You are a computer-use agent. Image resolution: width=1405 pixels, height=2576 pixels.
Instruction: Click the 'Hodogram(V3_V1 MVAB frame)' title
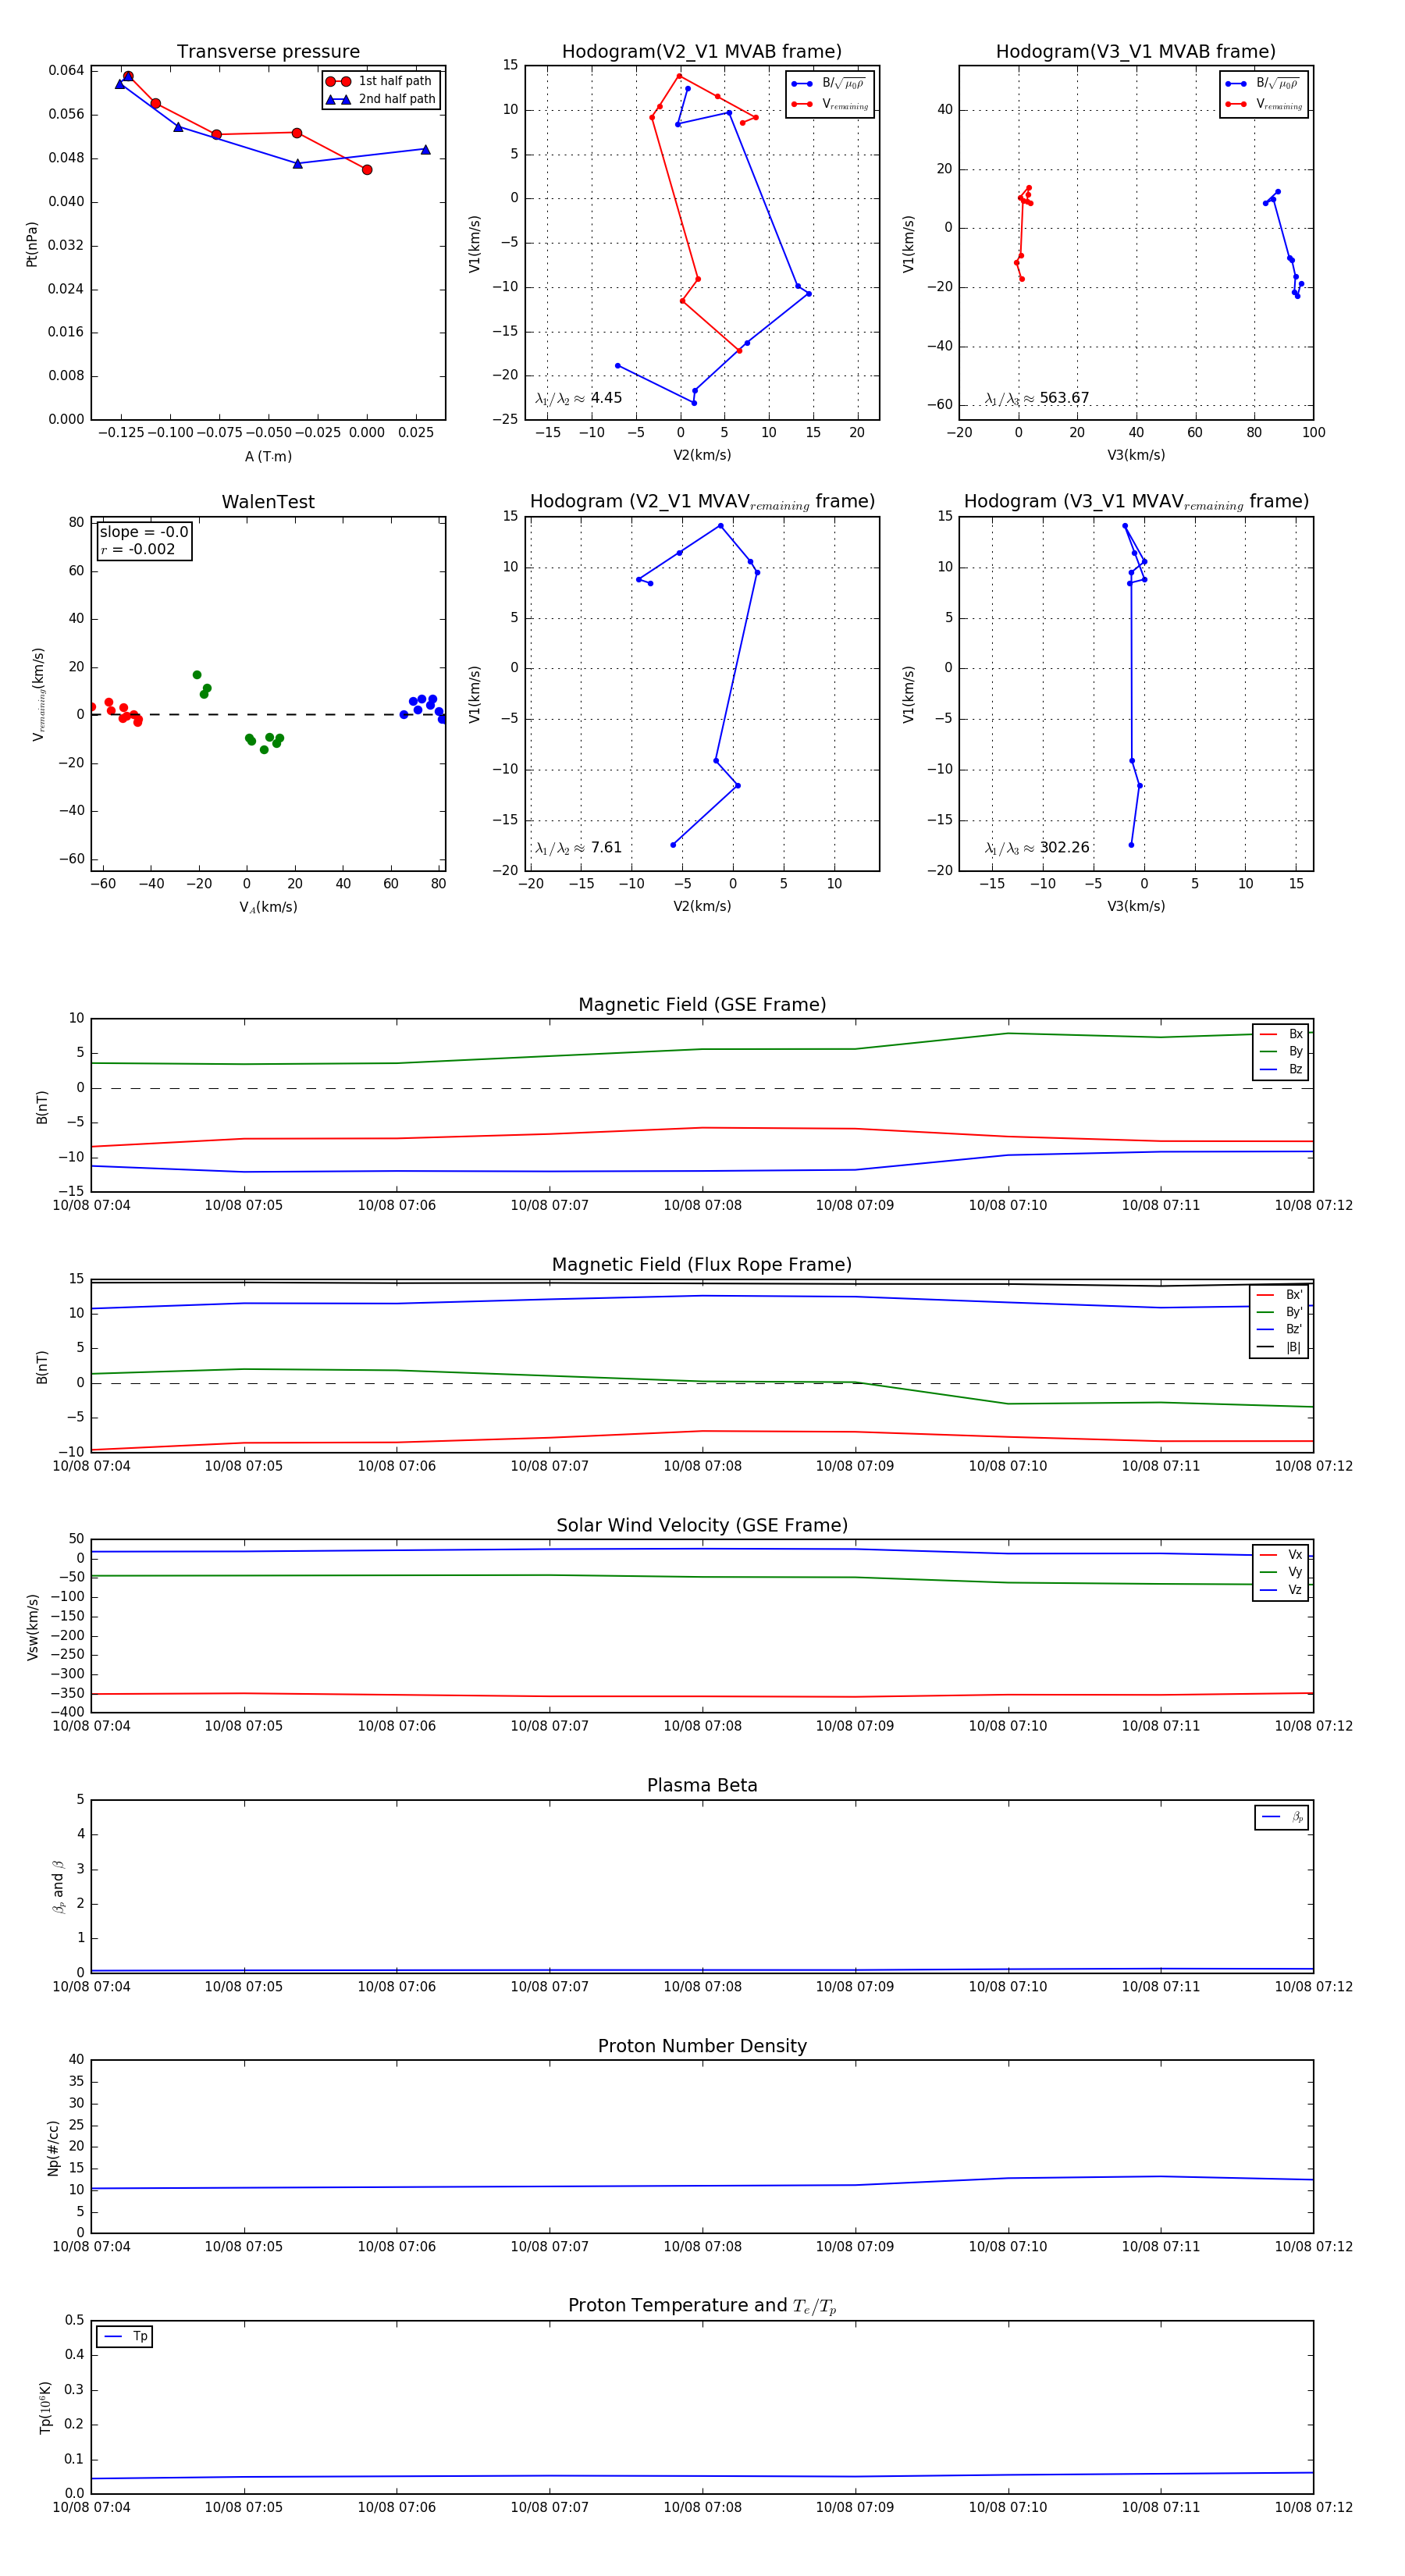point(1136,52)
